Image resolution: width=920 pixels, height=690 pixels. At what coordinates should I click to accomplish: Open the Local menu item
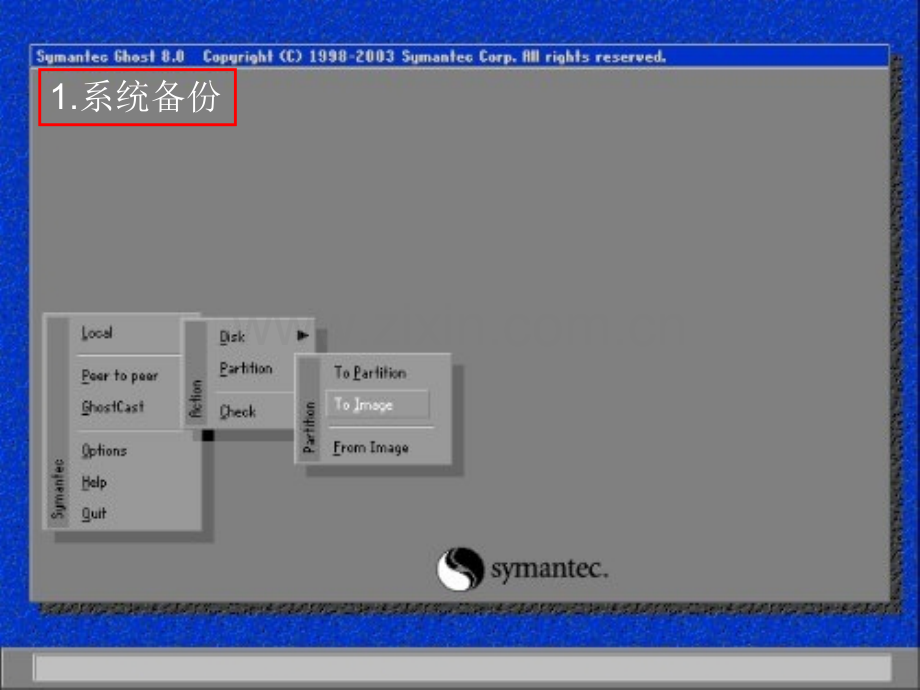97,333
